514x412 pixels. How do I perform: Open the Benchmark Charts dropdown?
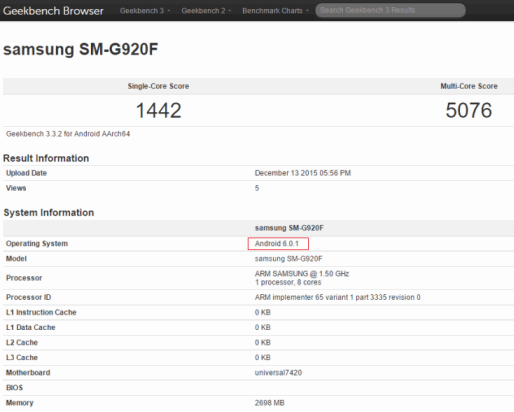(x=275, y=11)
